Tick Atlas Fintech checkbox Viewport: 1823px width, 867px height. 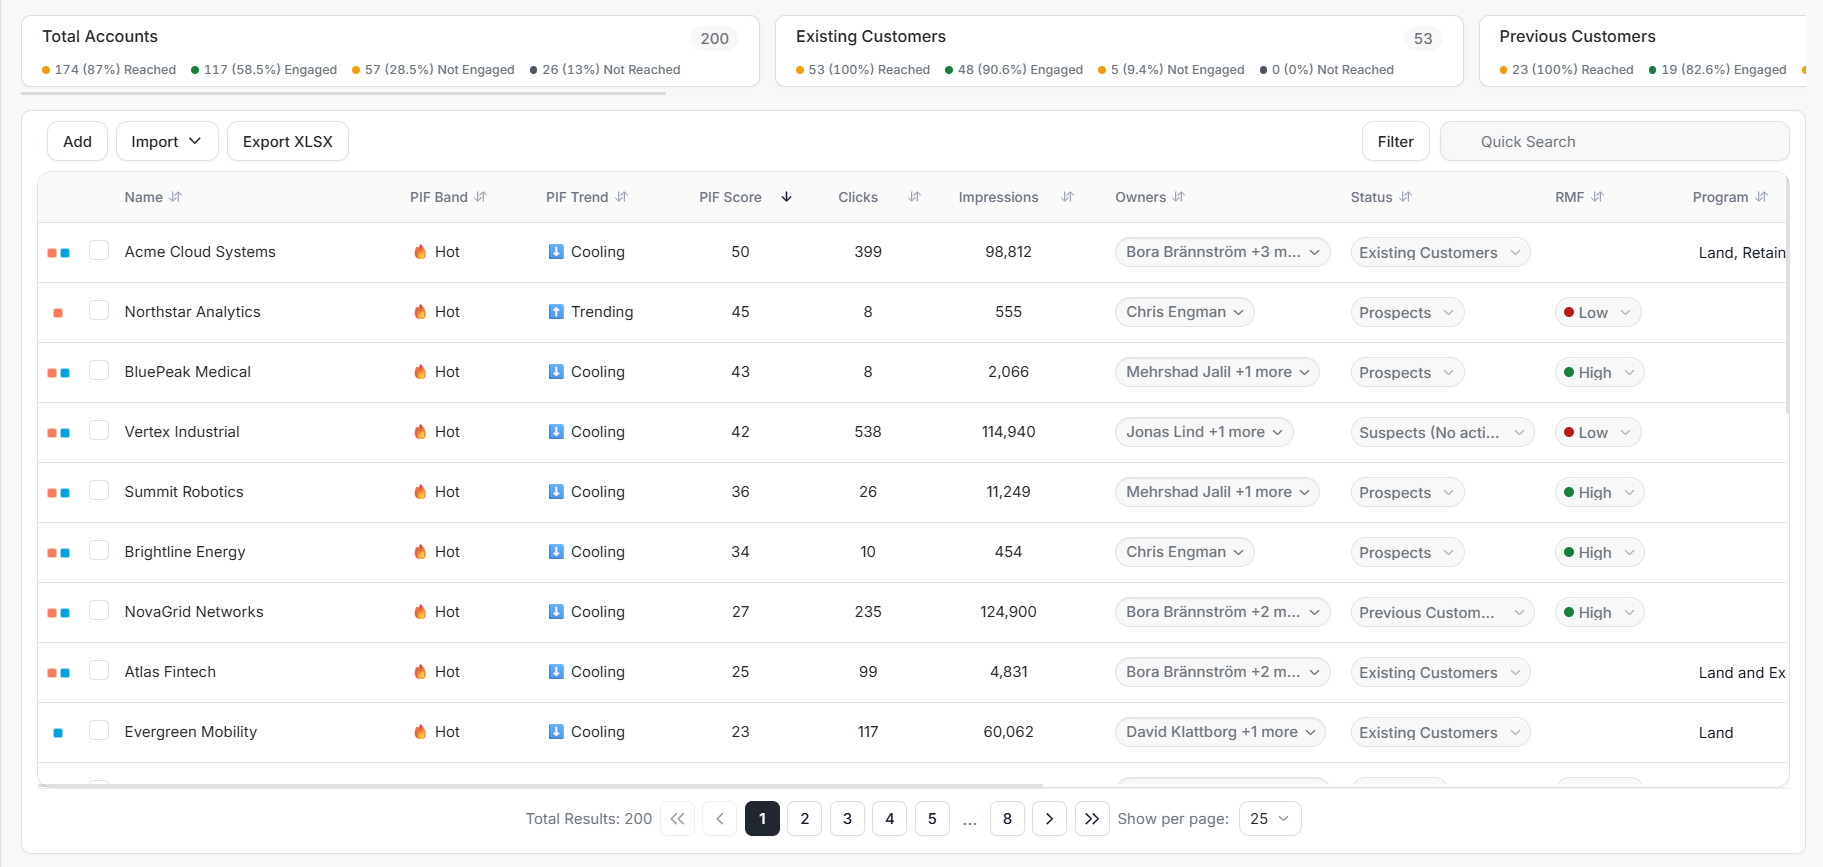[x=99, y=670]
